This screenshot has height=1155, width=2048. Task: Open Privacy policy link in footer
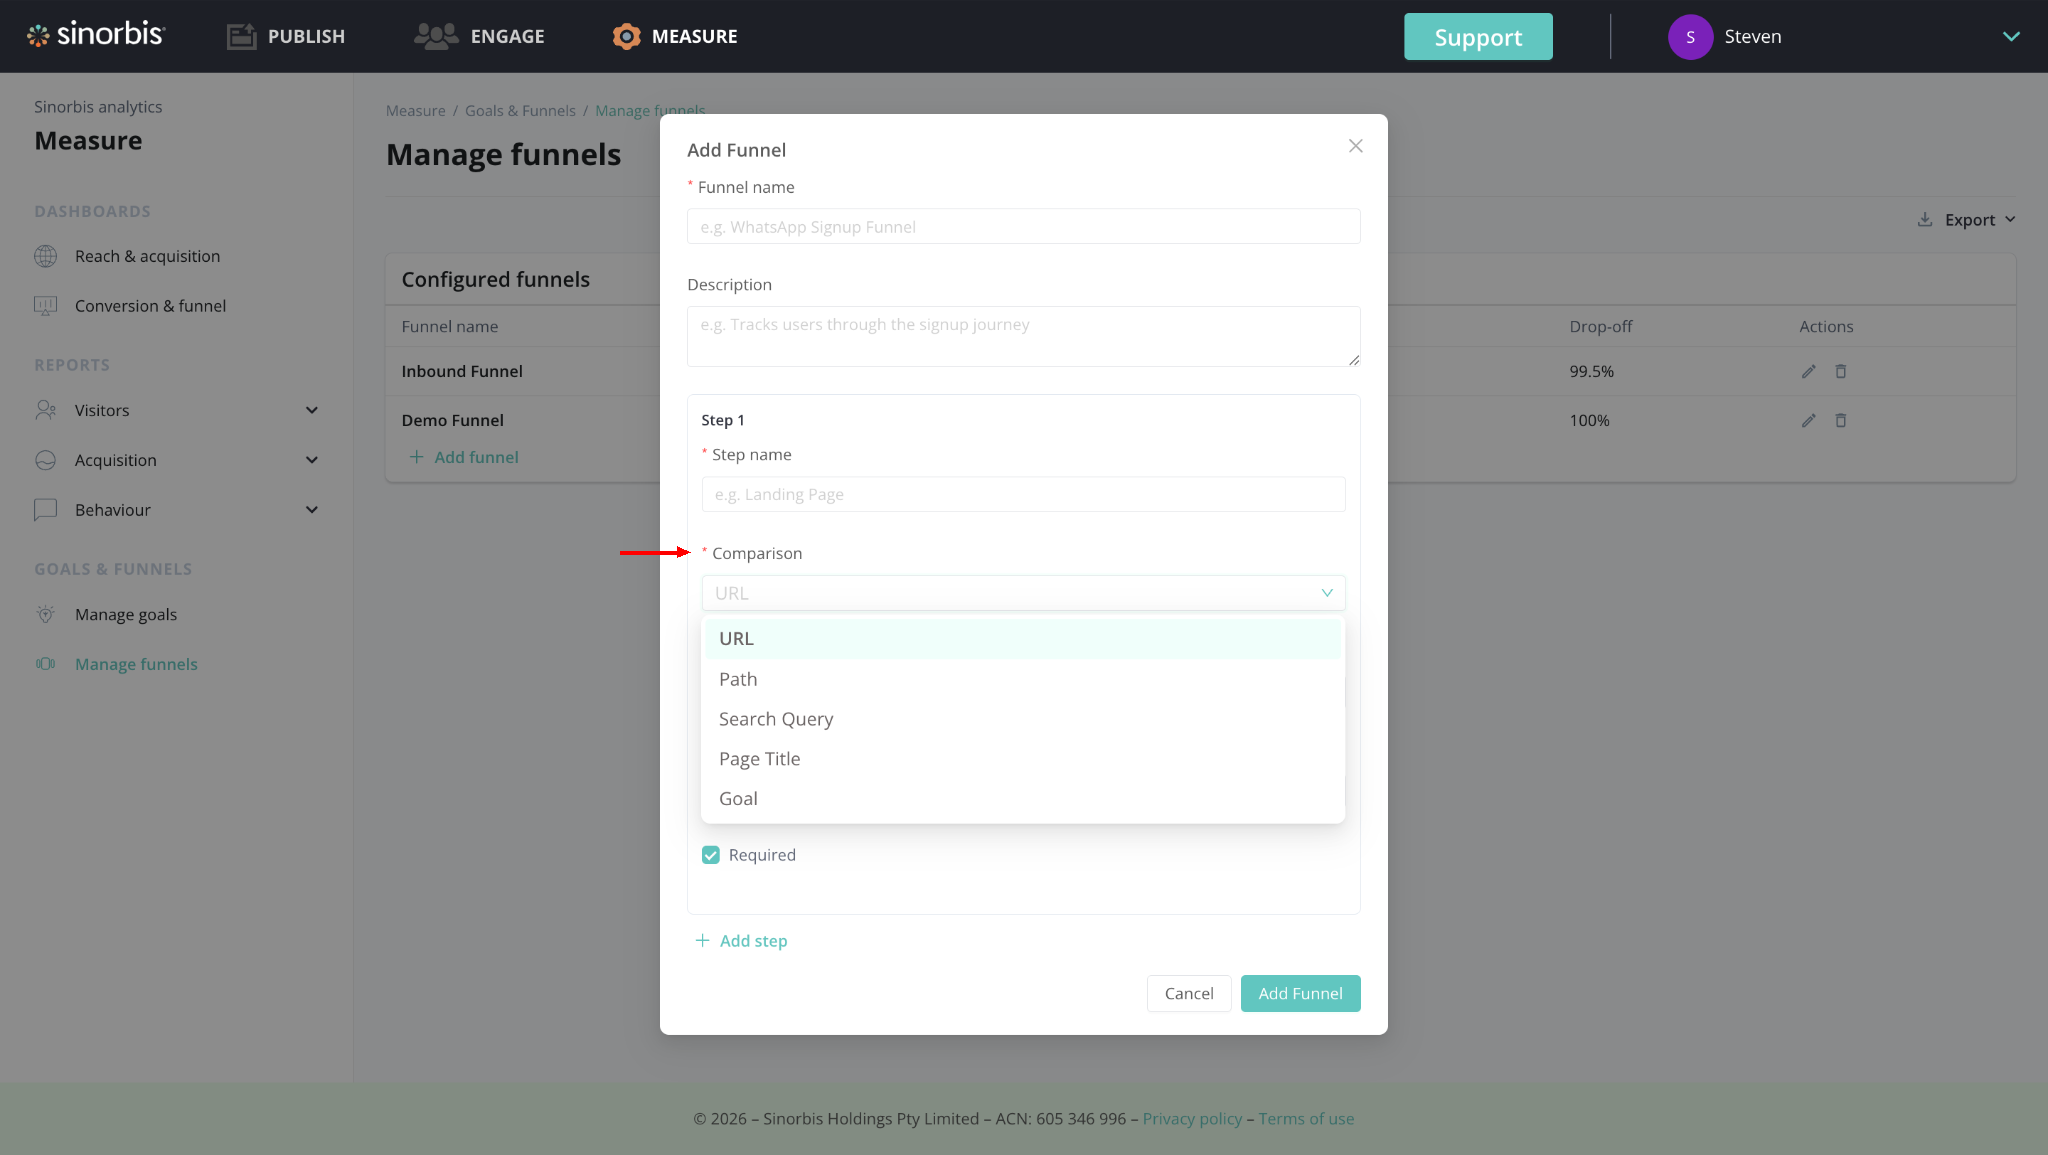point(1192,1118)
